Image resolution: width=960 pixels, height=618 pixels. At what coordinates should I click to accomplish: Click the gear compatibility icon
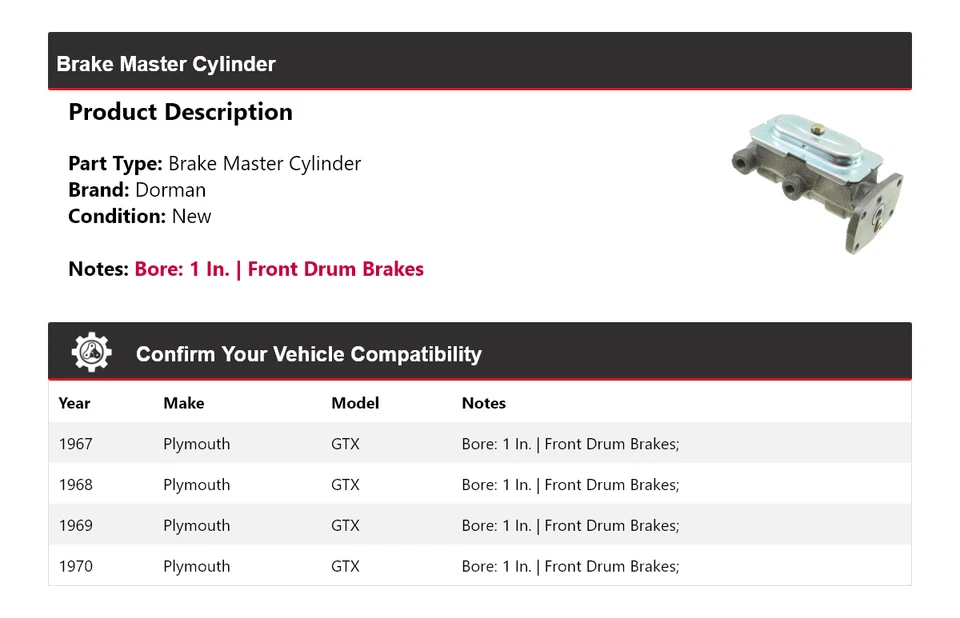(x=91, y=353)
